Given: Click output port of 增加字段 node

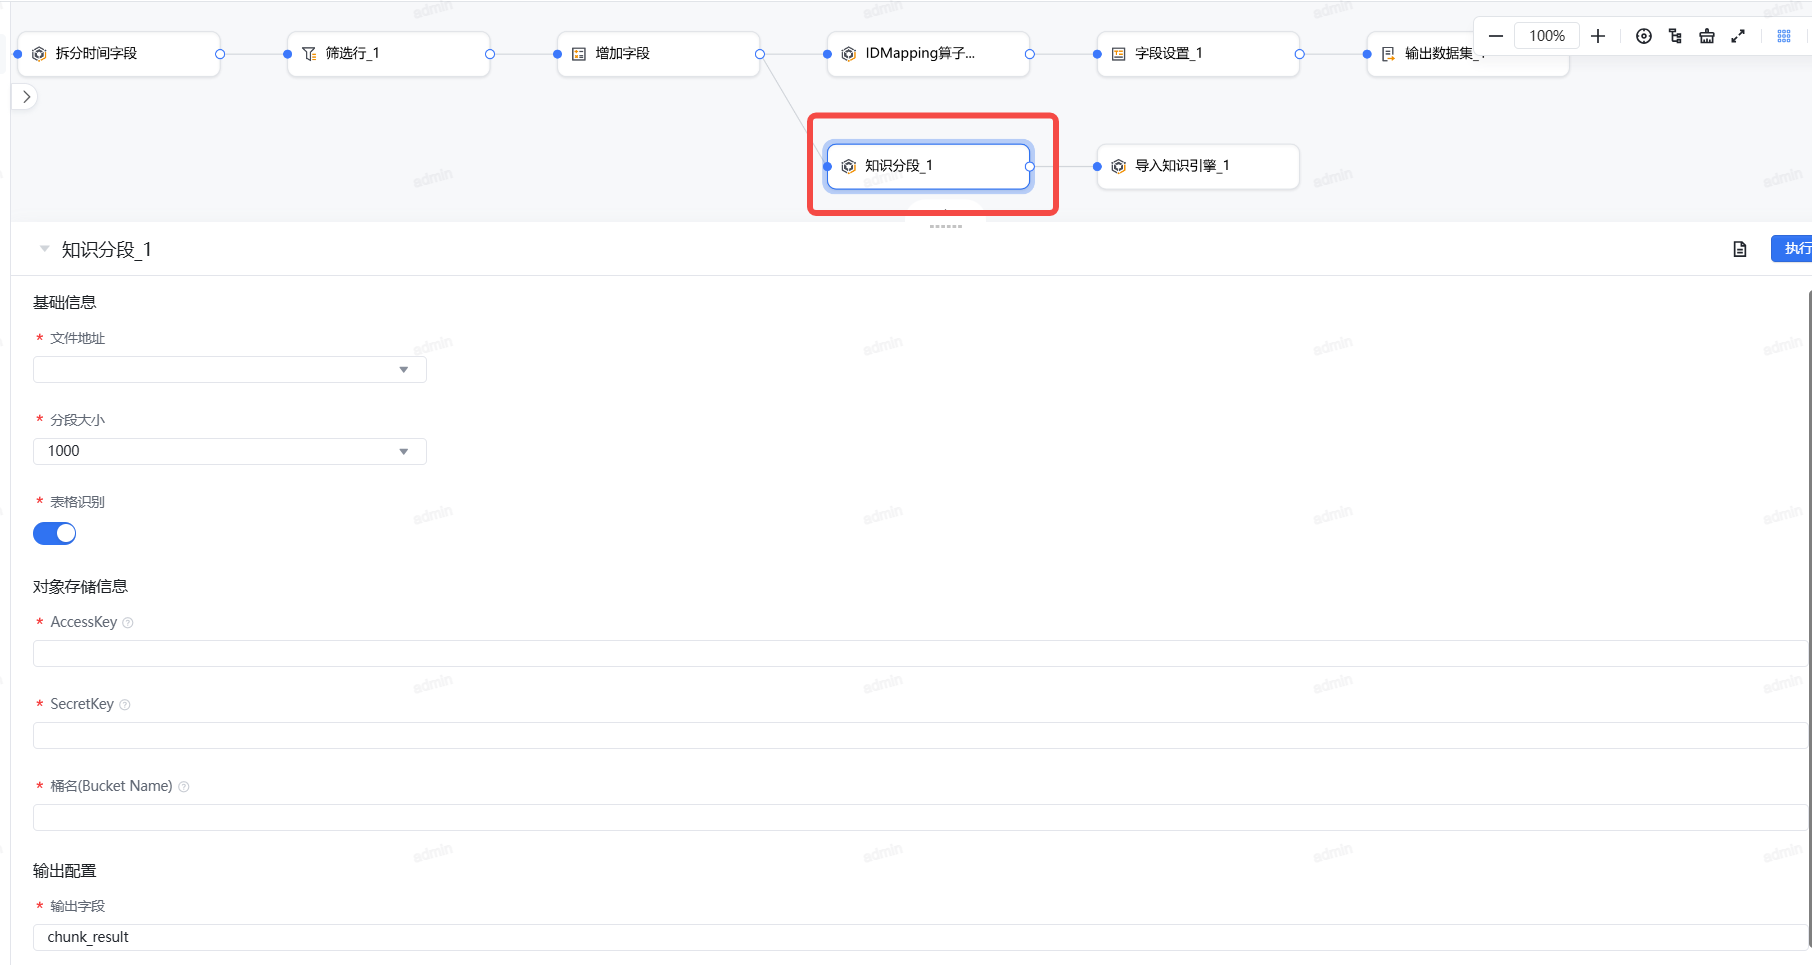Looking at the screenshot, I should 760,54.
